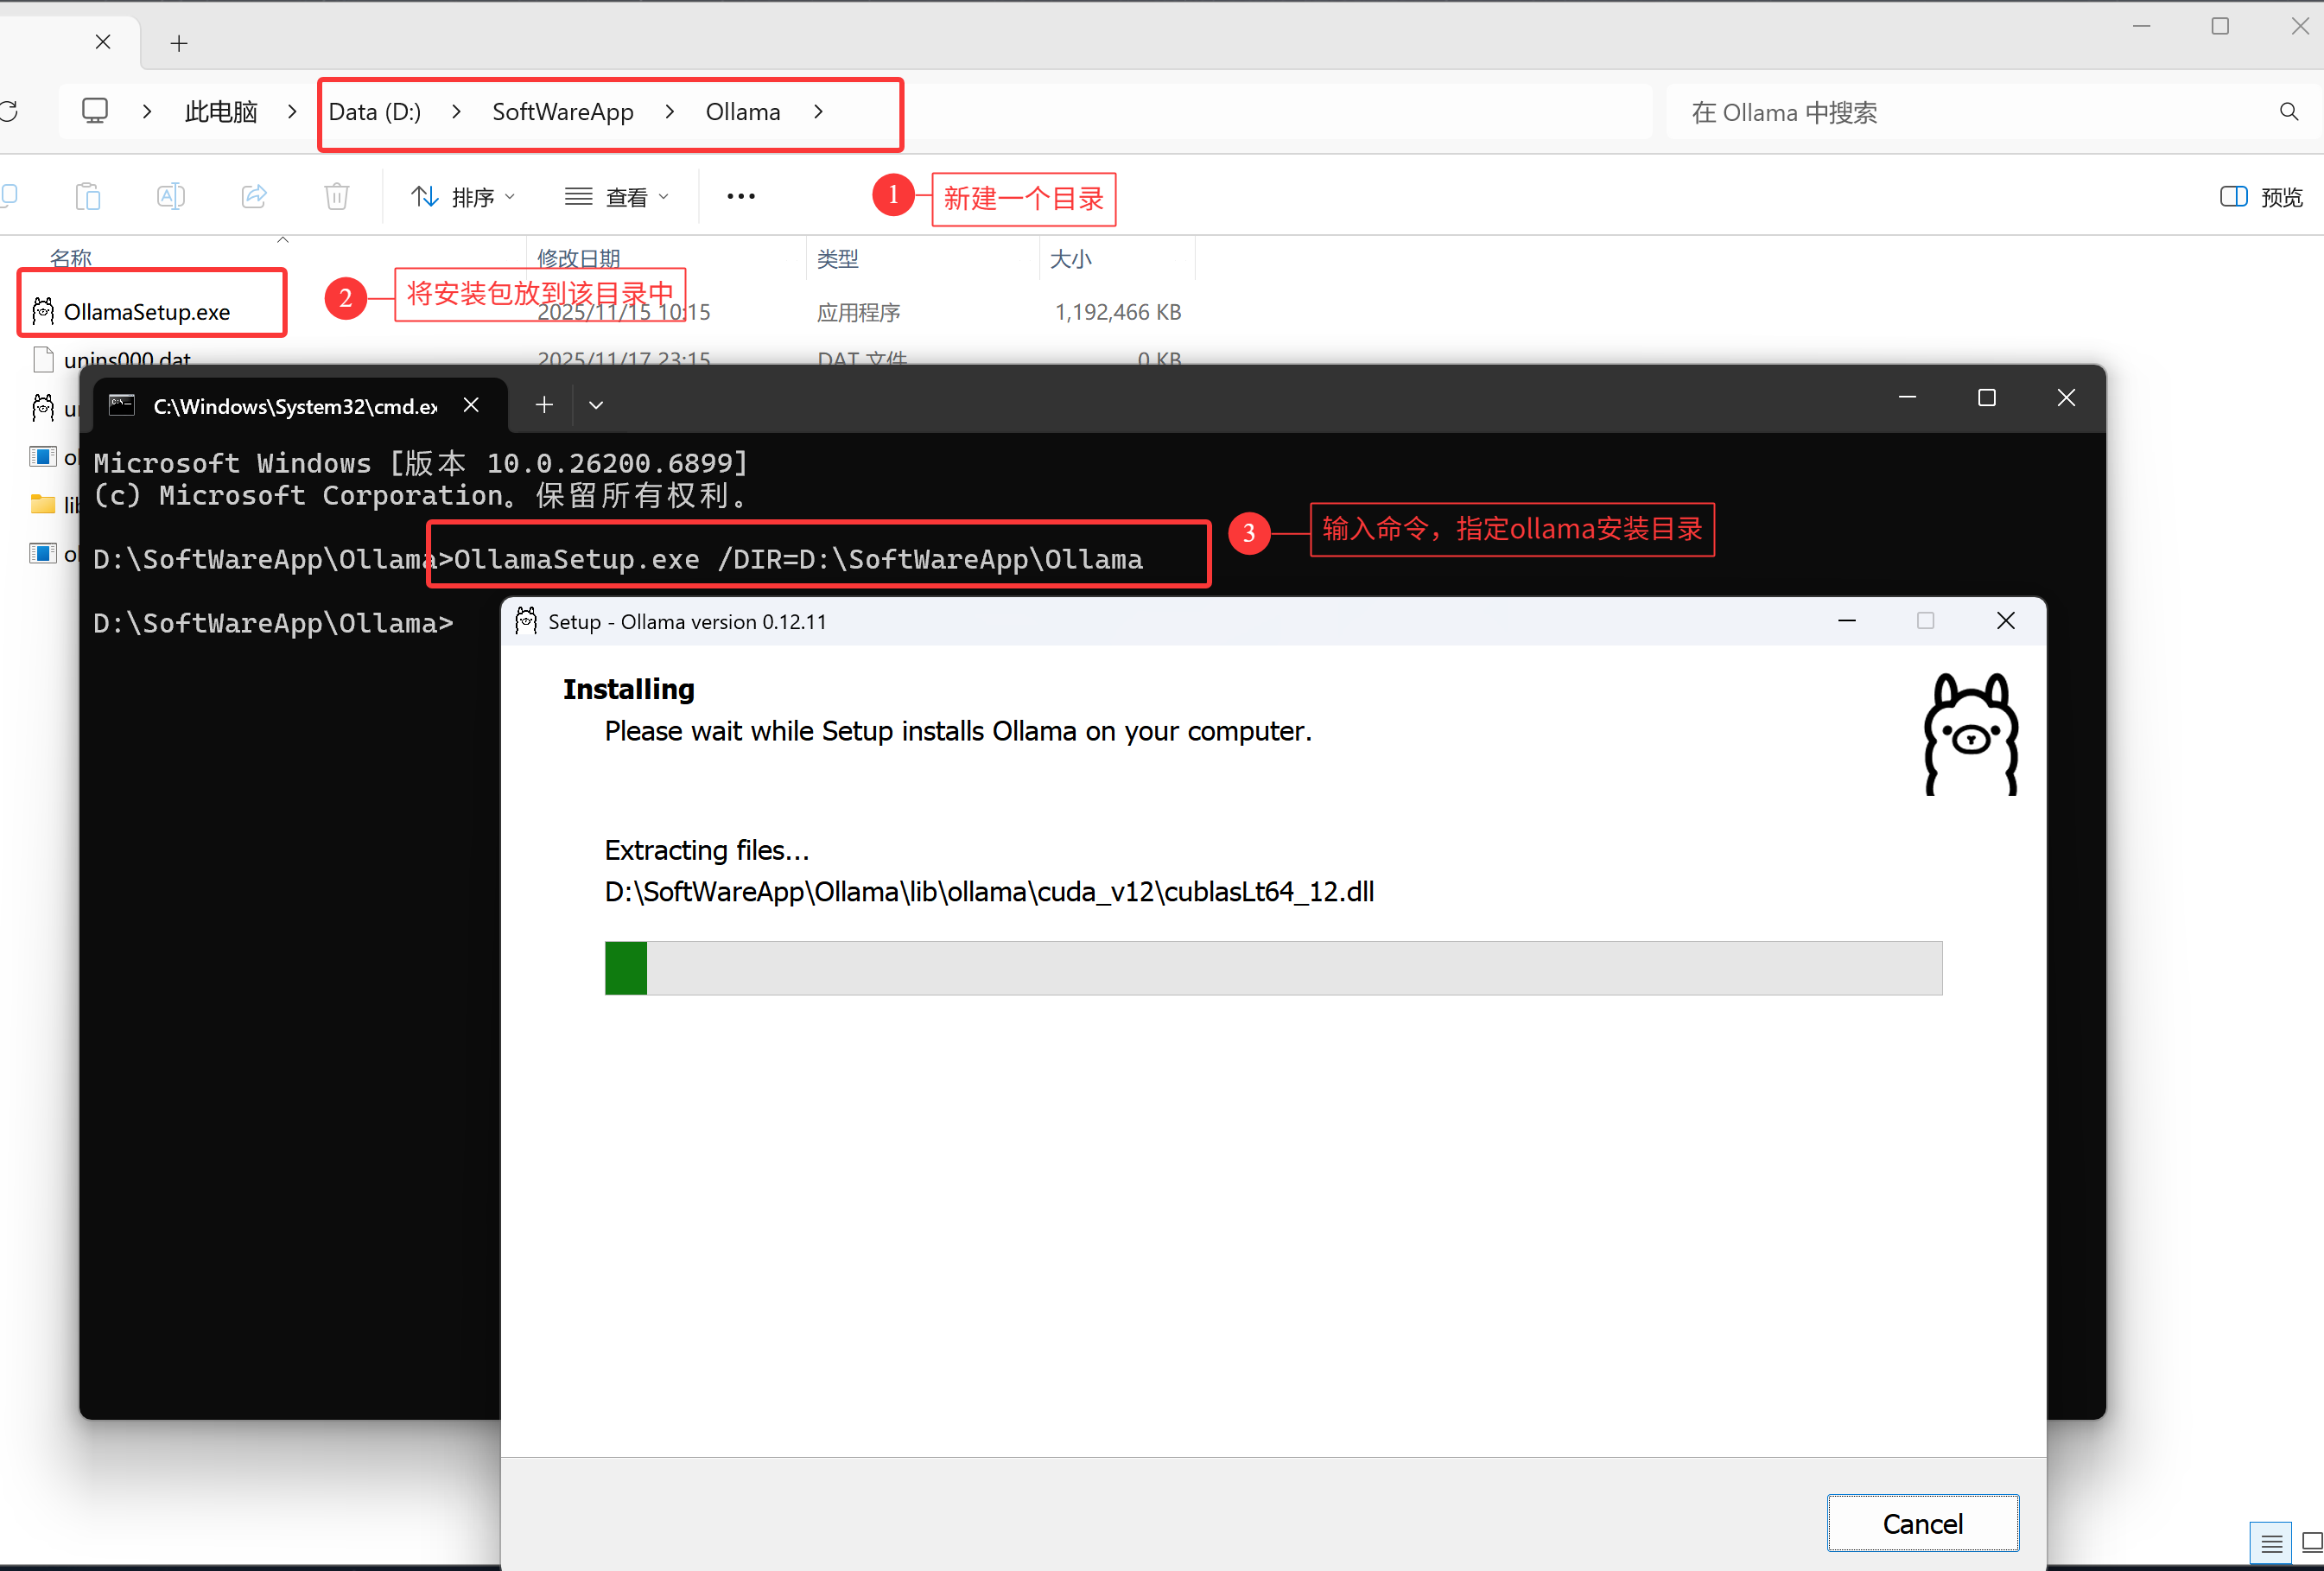Screen dimensions: 2324x1571
Task: Click the computer monitor icon in address bar
Action: pos(95,110)
